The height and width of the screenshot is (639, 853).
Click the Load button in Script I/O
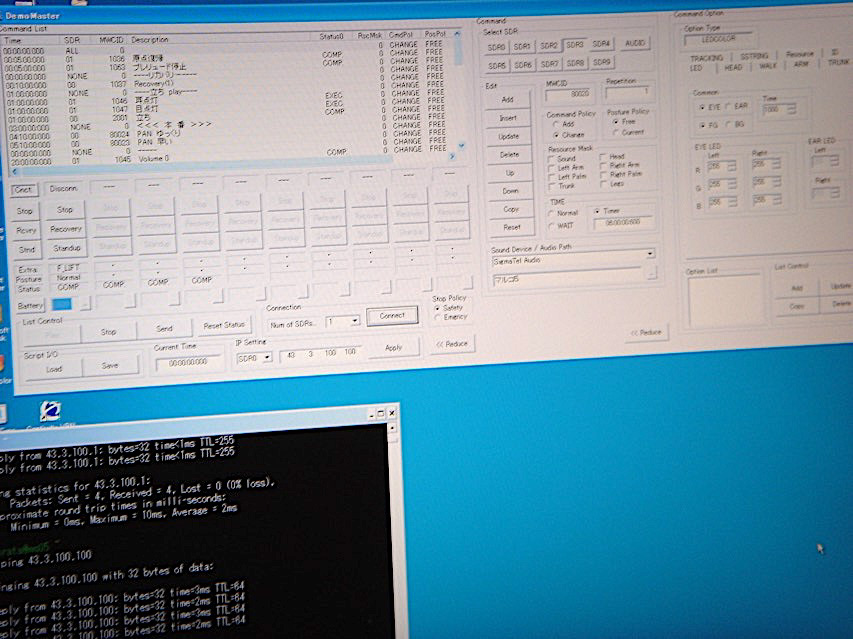tap(53, 369)
